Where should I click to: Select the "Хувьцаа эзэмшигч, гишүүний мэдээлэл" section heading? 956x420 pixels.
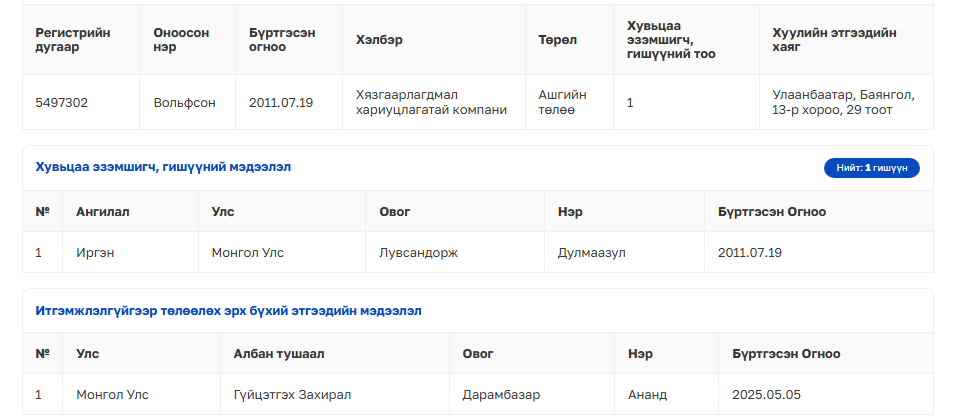163,167
